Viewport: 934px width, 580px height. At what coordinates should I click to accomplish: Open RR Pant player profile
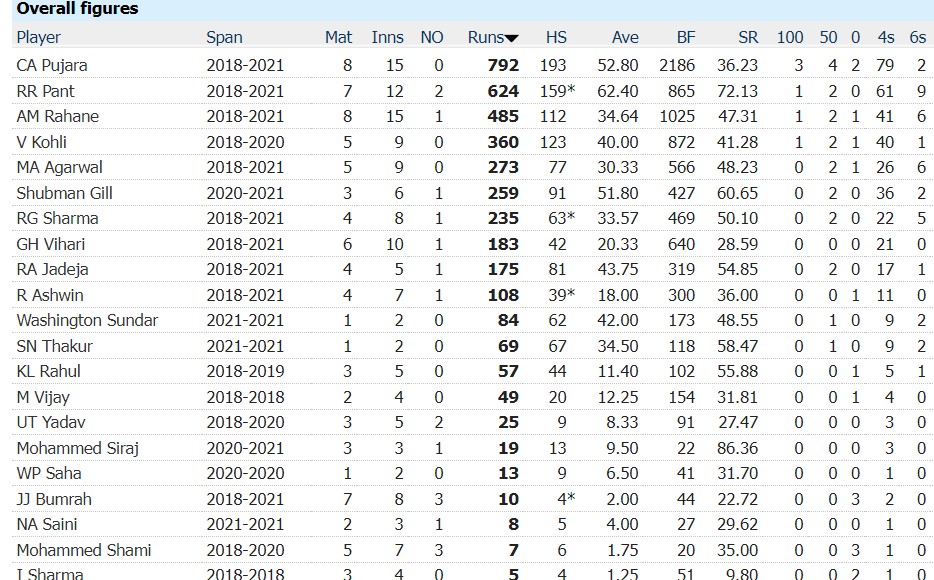[x=45, y=91]
